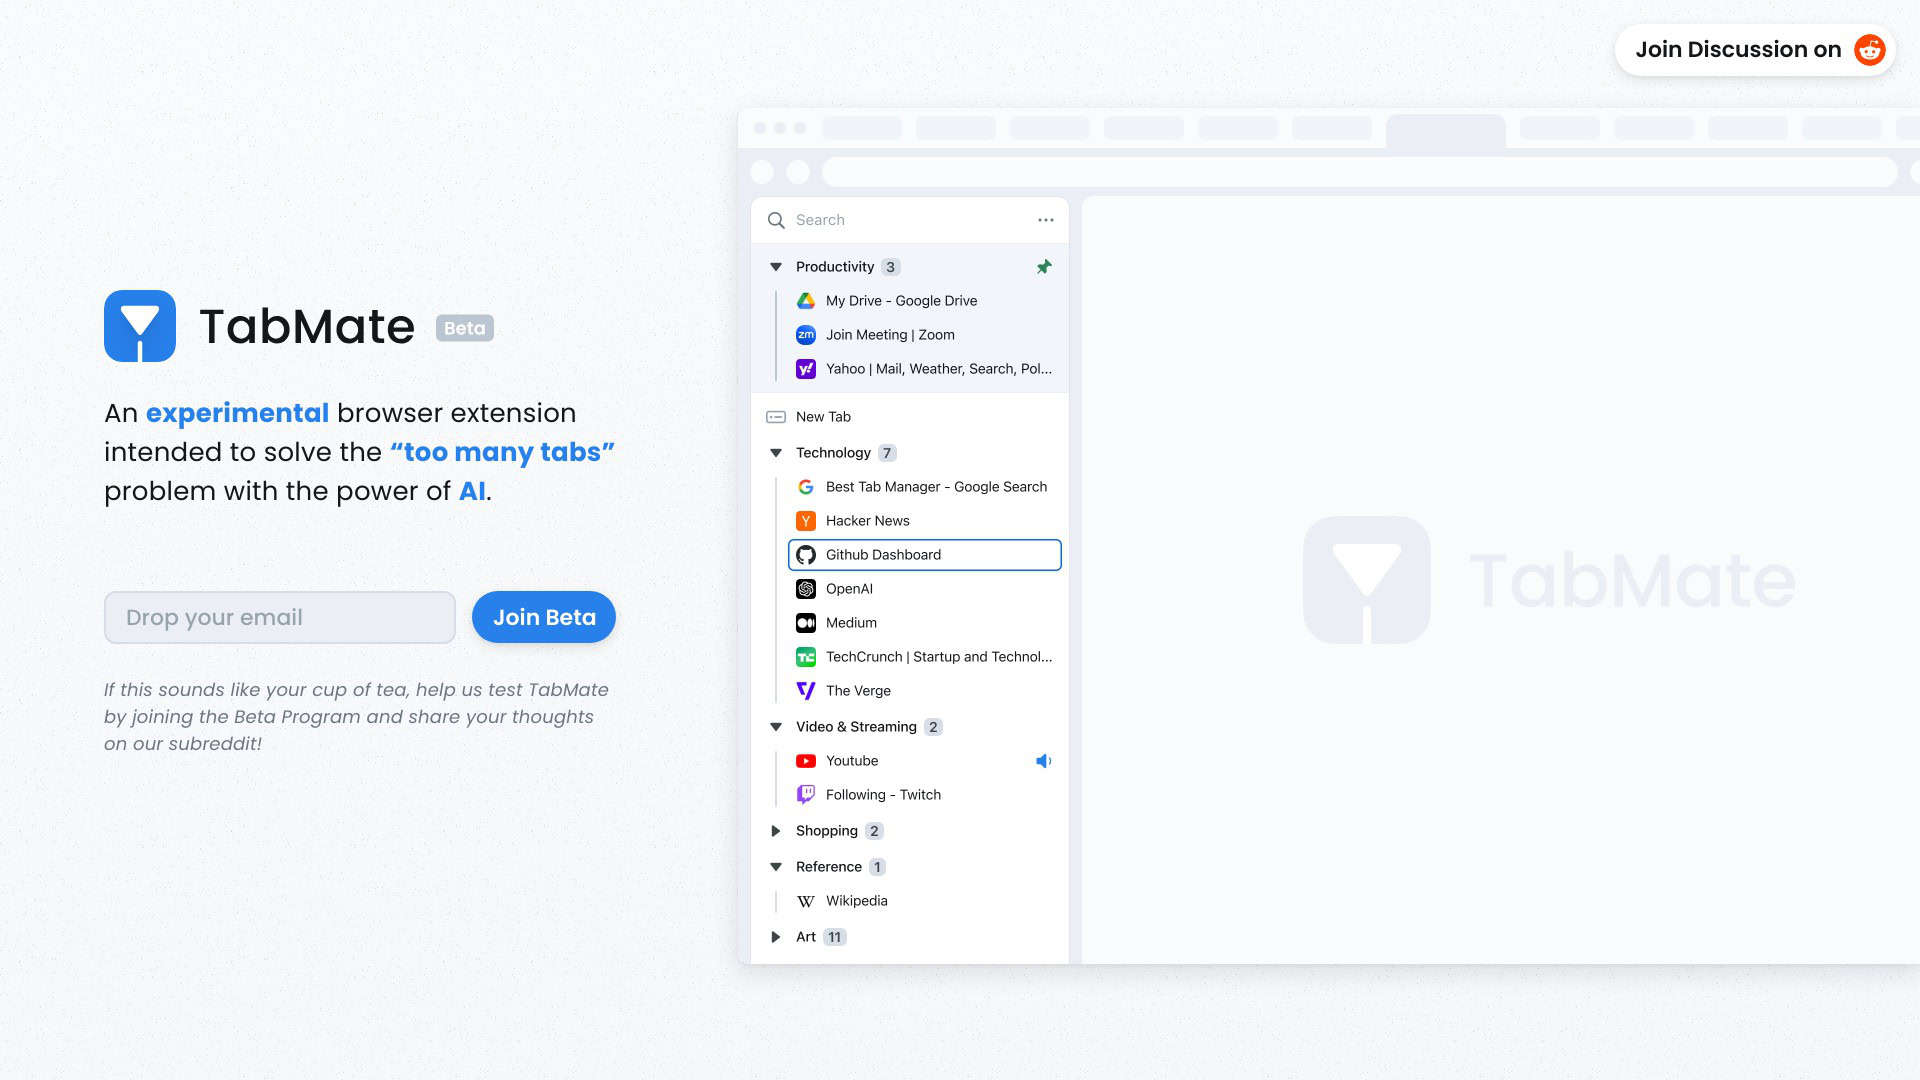This screenshot has width=1920, height=1080.
Task: Click the email input field
Action: point(279,617)
